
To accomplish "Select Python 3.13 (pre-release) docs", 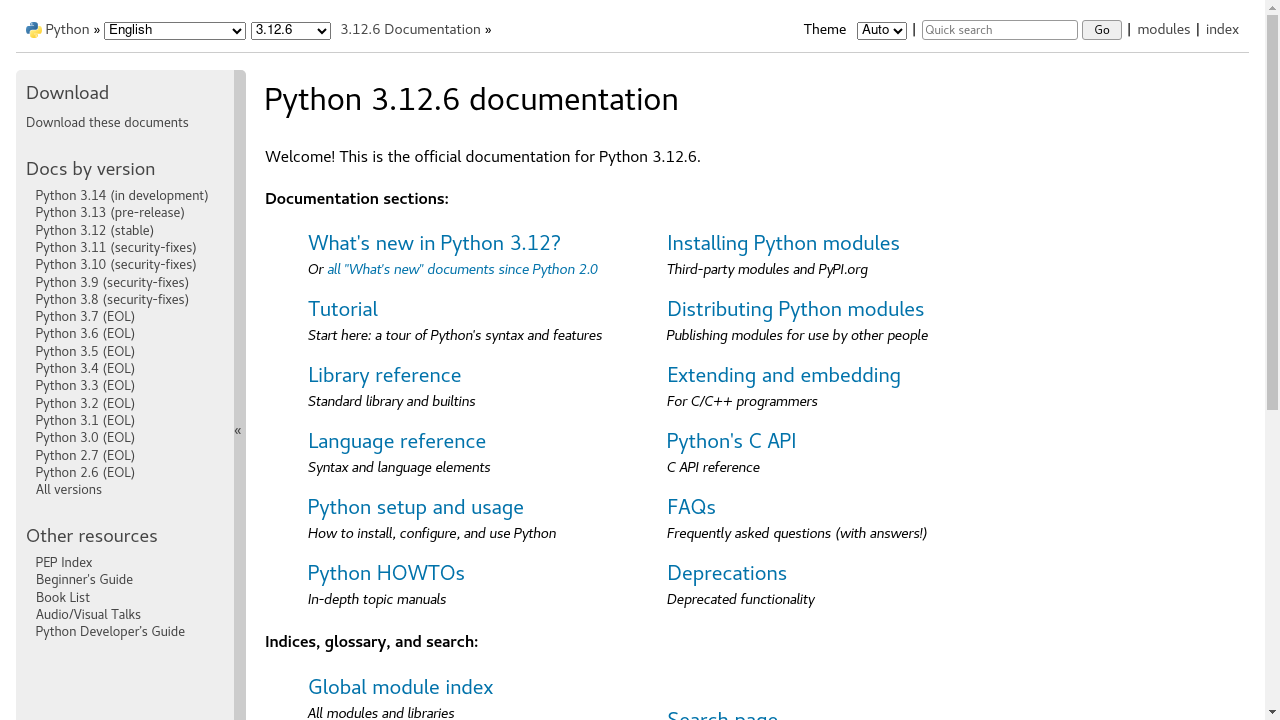I will point(110,212).
